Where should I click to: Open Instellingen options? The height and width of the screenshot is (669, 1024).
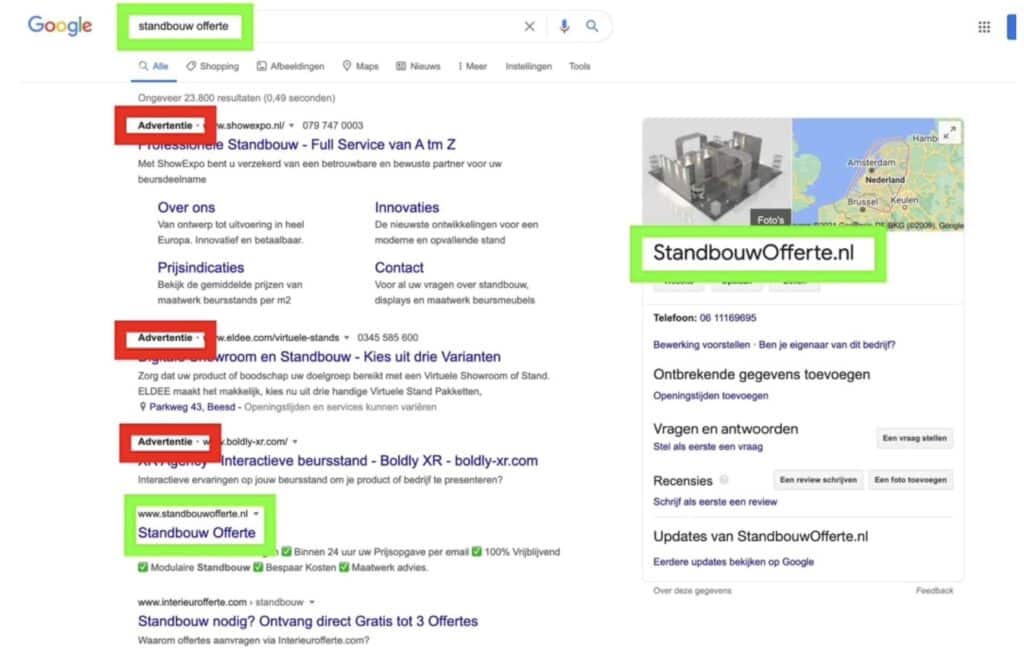(528, 66)
